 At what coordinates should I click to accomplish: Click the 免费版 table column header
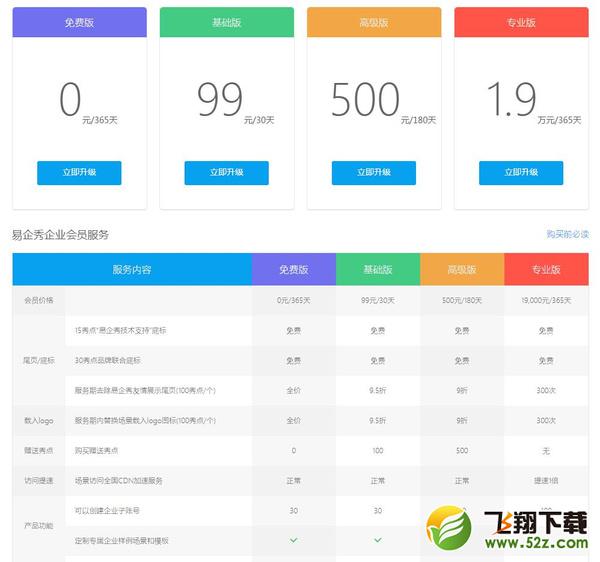point(294,269)
